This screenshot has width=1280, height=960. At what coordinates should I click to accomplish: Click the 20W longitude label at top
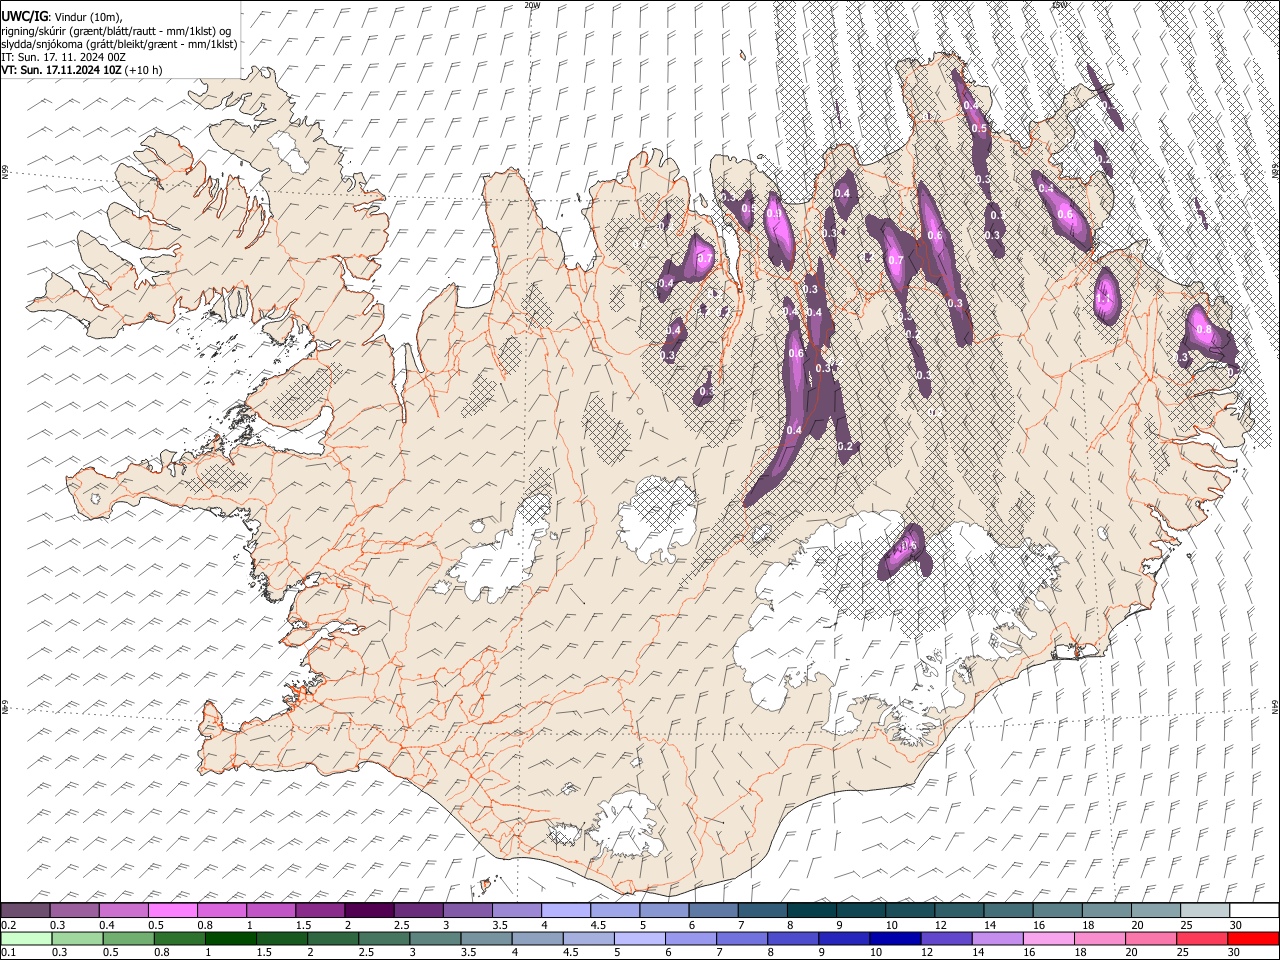(x=531, y=5)
